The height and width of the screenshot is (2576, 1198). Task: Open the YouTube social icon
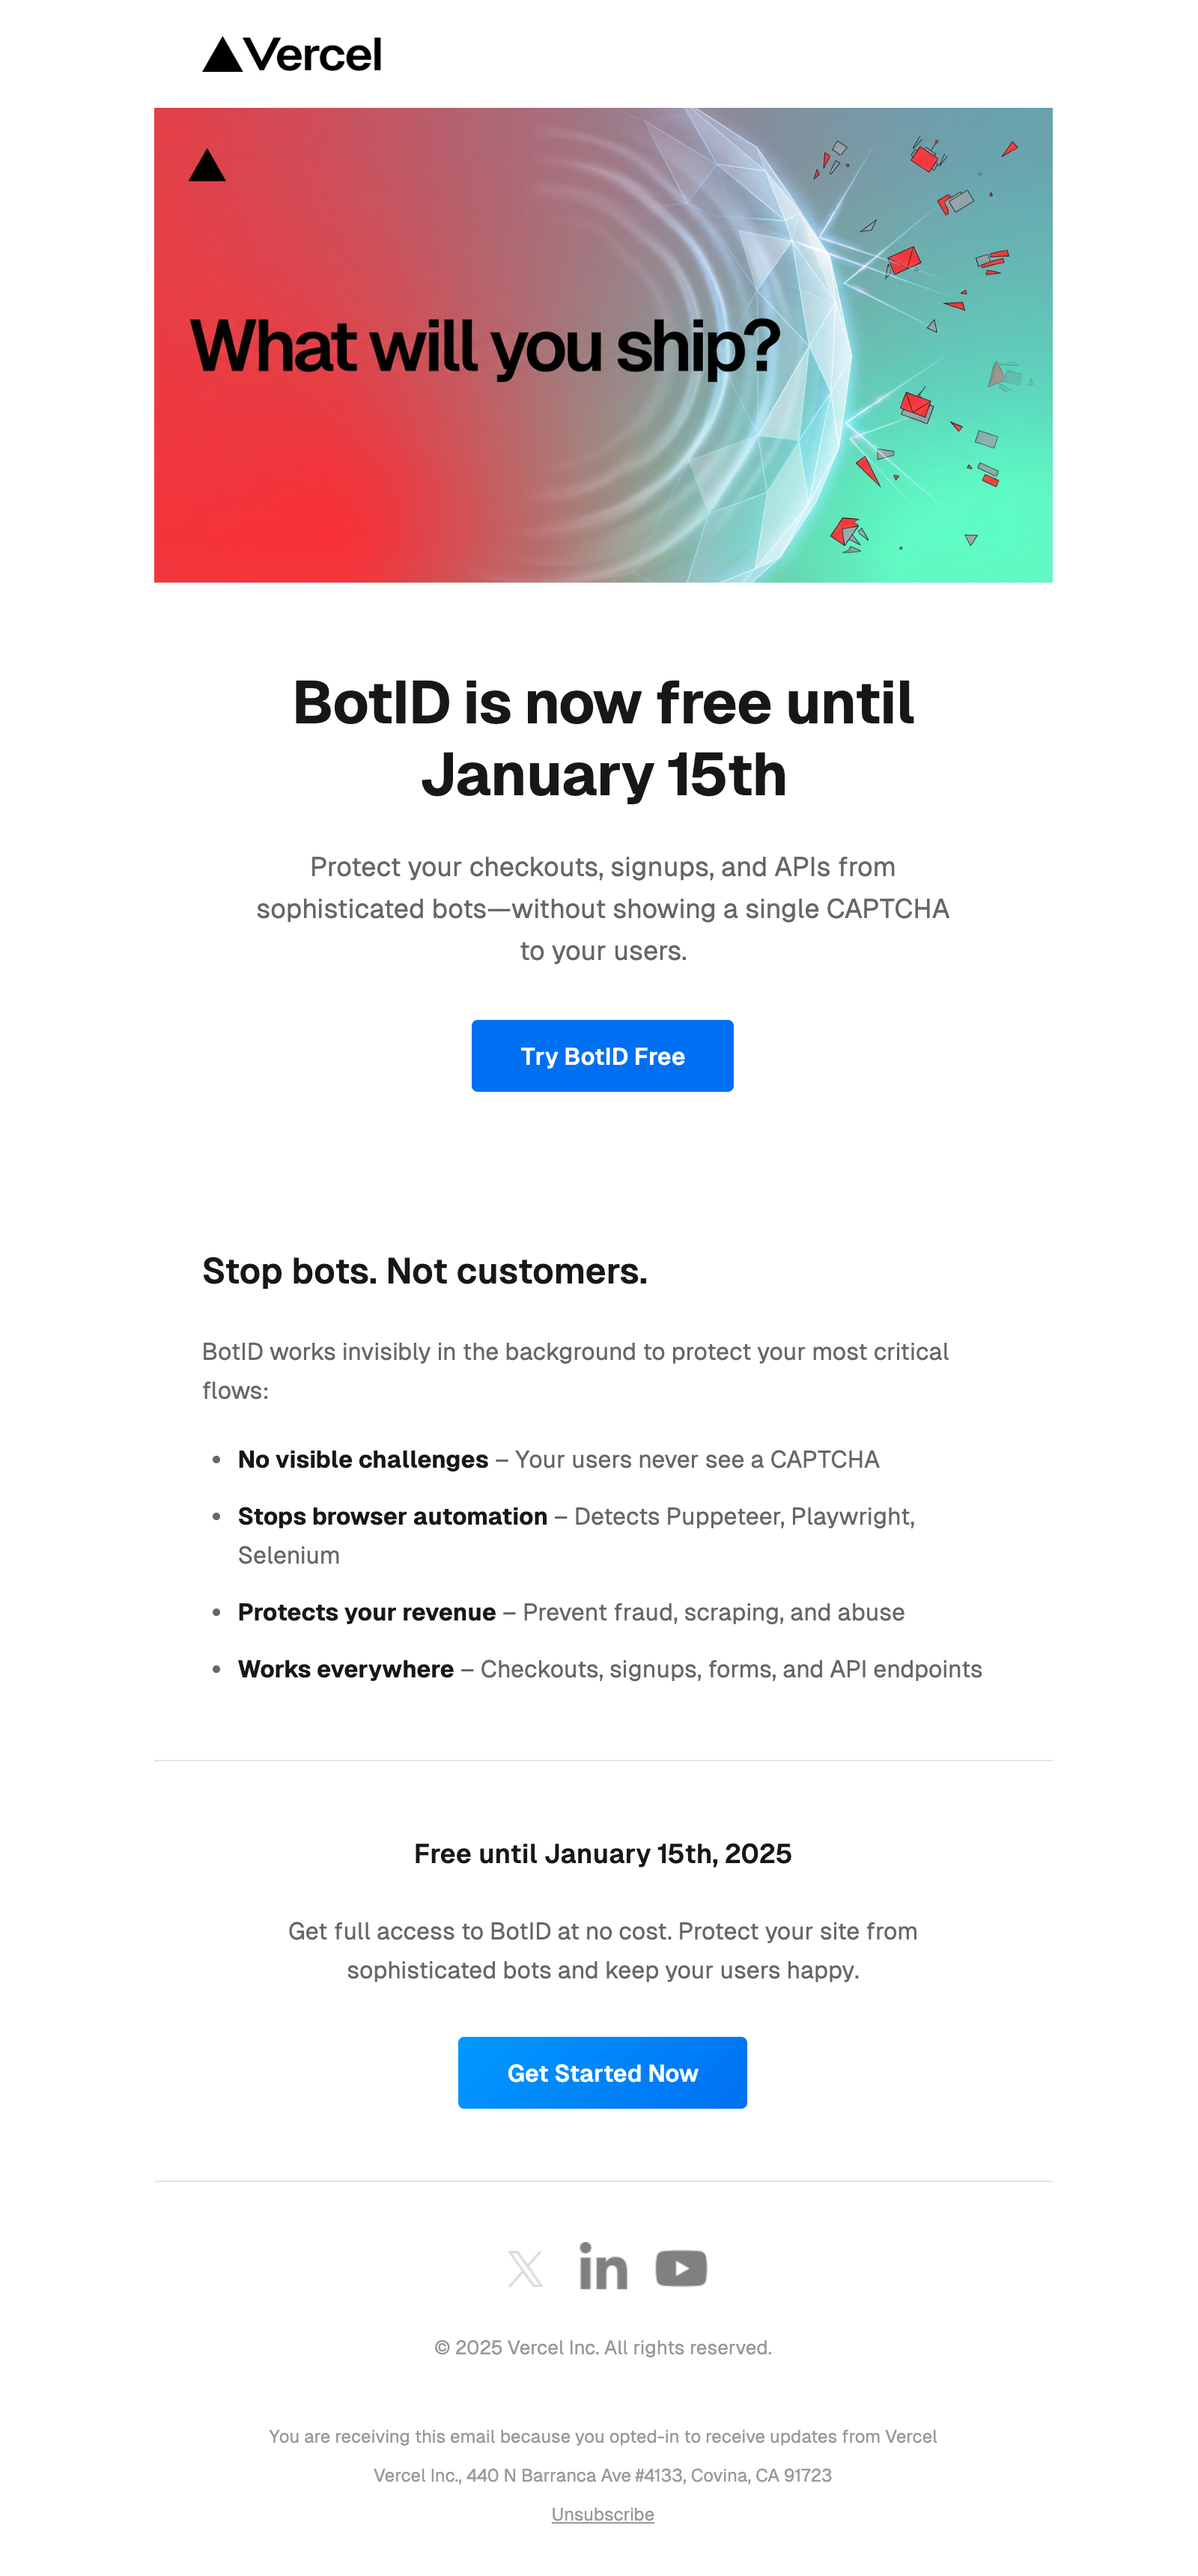[681, 2268]
